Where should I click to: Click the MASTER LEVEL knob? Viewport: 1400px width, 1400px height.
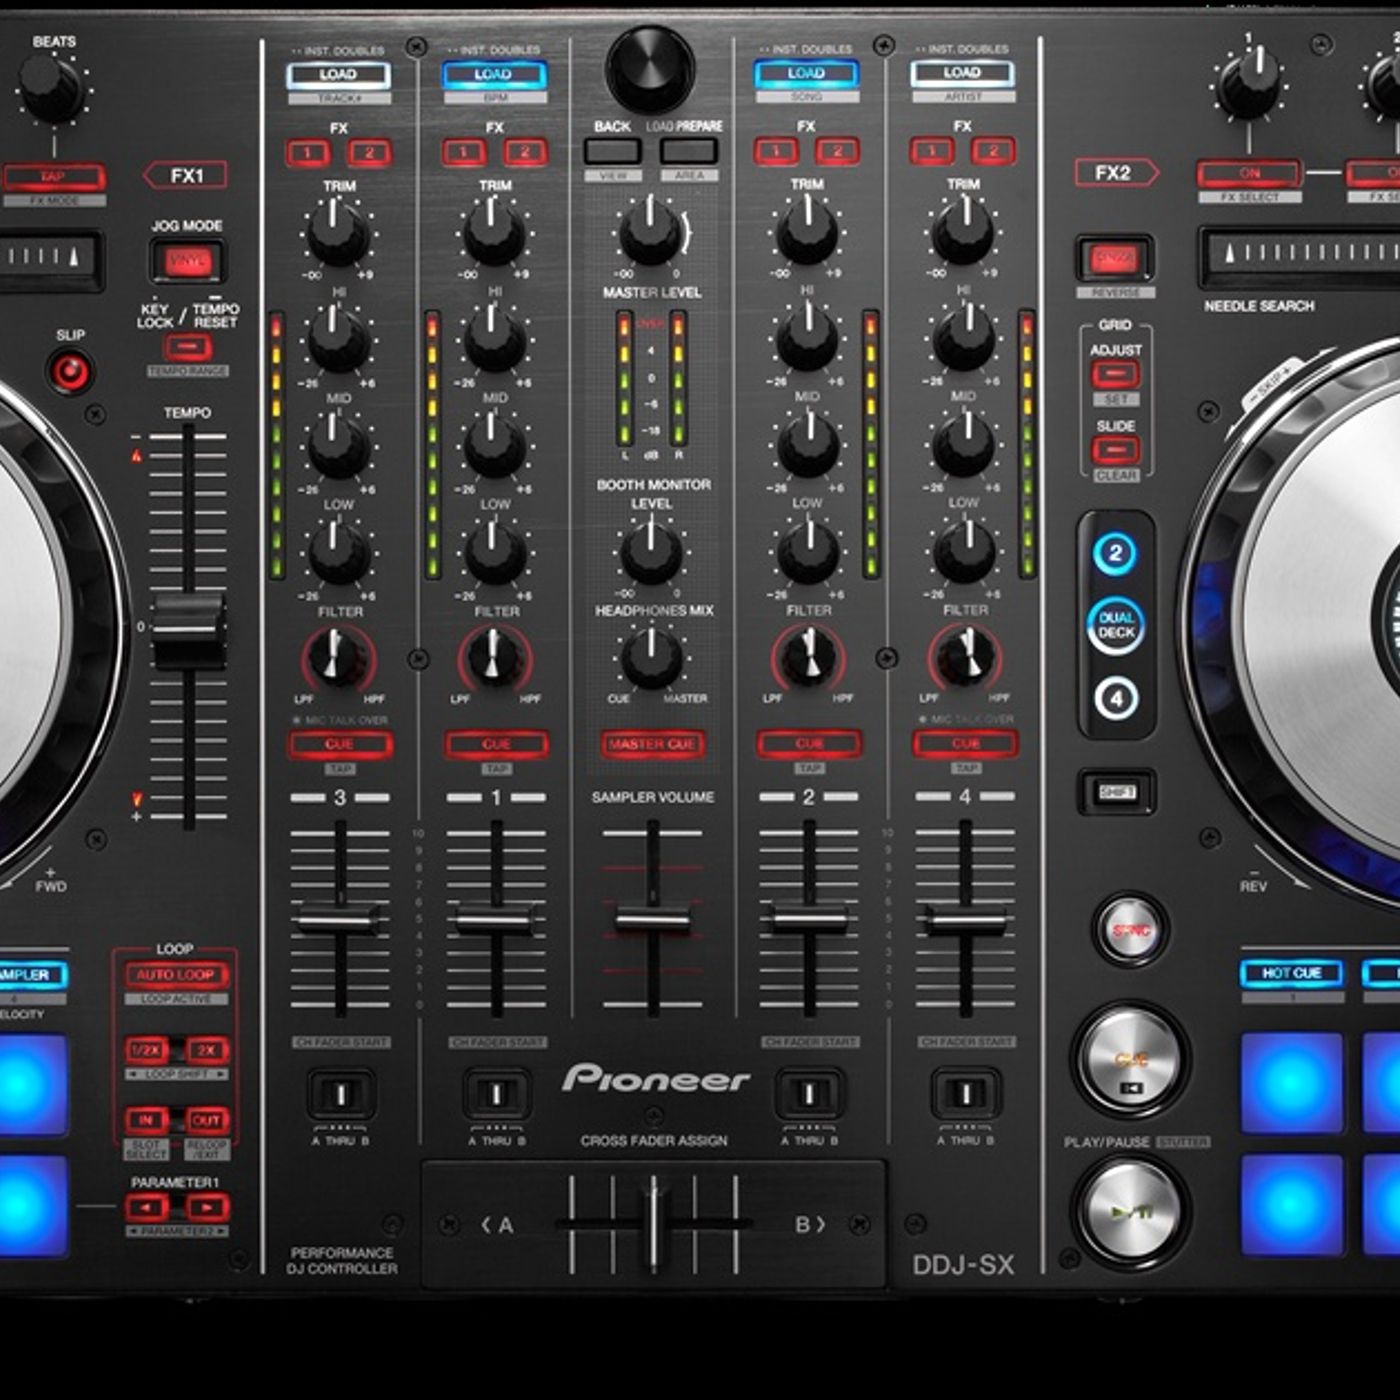[x=651, y=232]
